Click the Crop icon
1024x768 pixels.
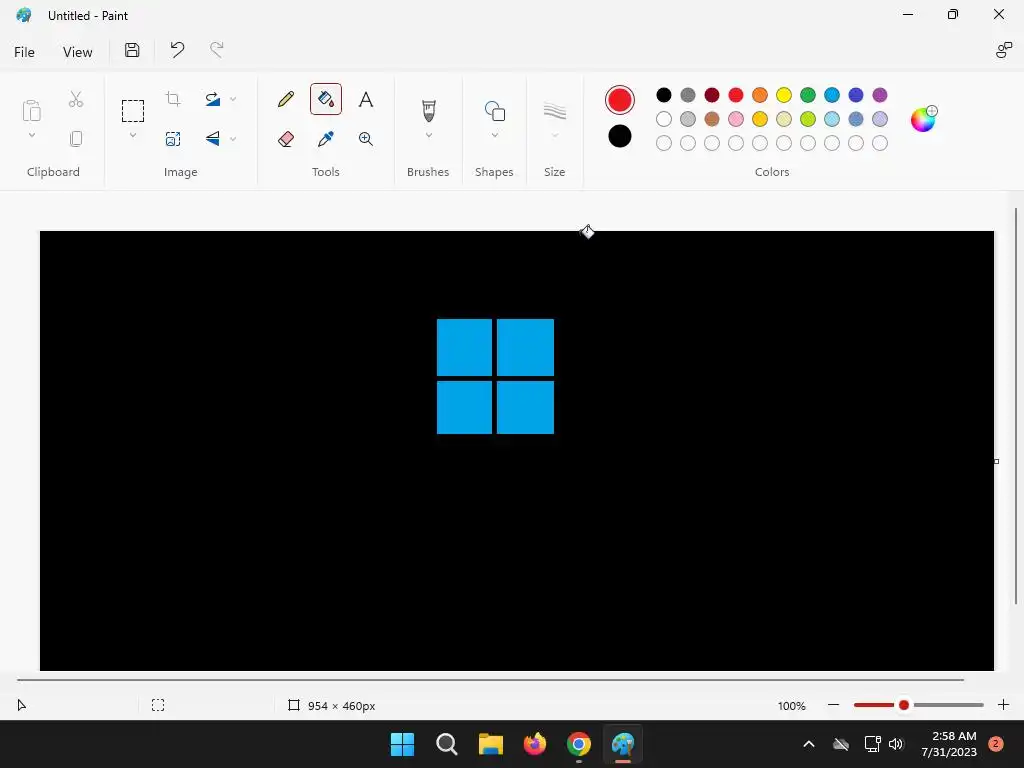pos(173,99)
